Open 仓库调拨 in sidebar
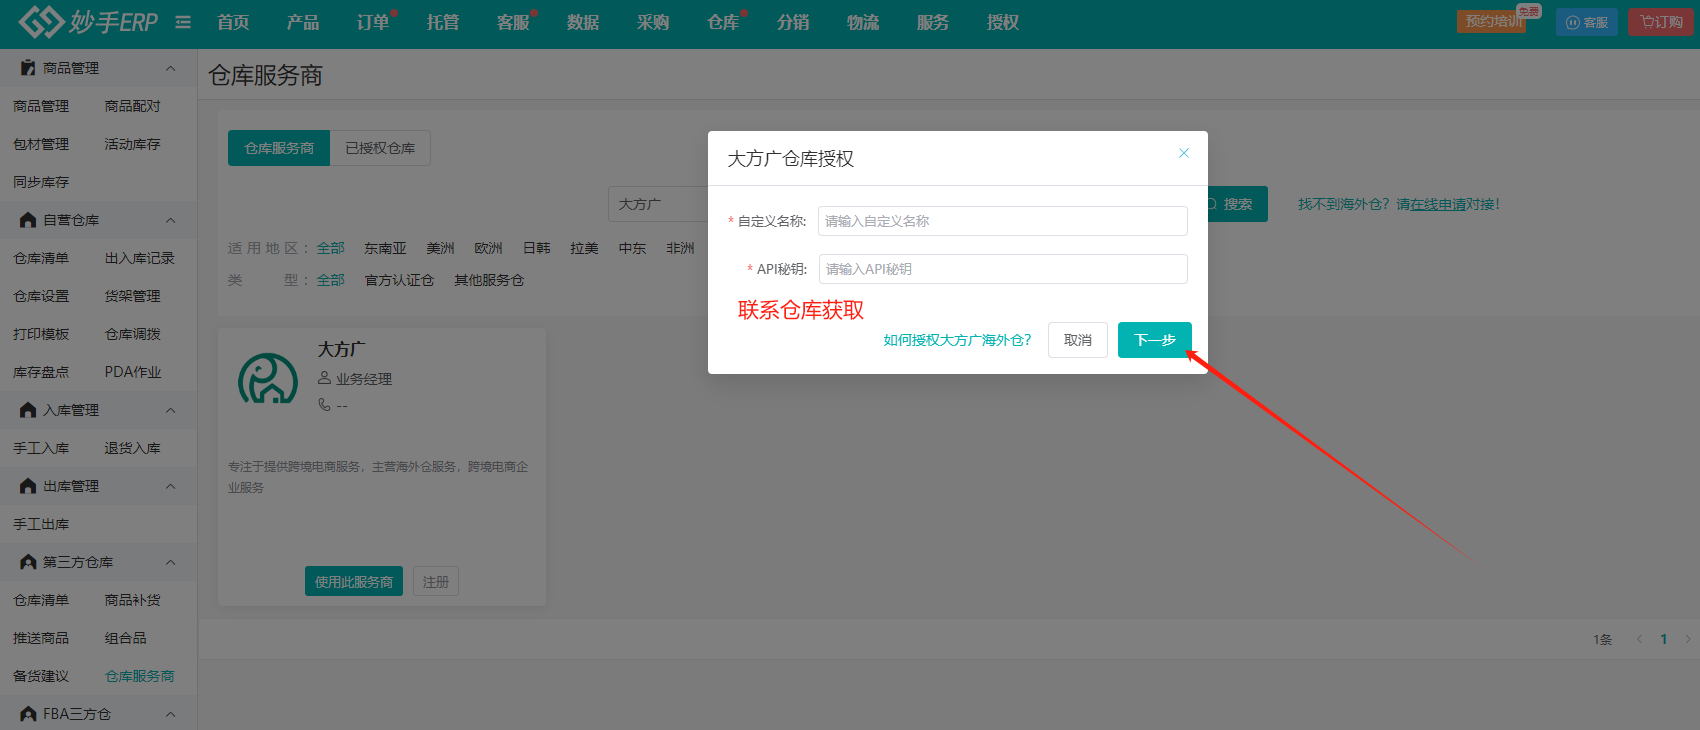This screenshot has height=730, width=1700. coord(132,334)
